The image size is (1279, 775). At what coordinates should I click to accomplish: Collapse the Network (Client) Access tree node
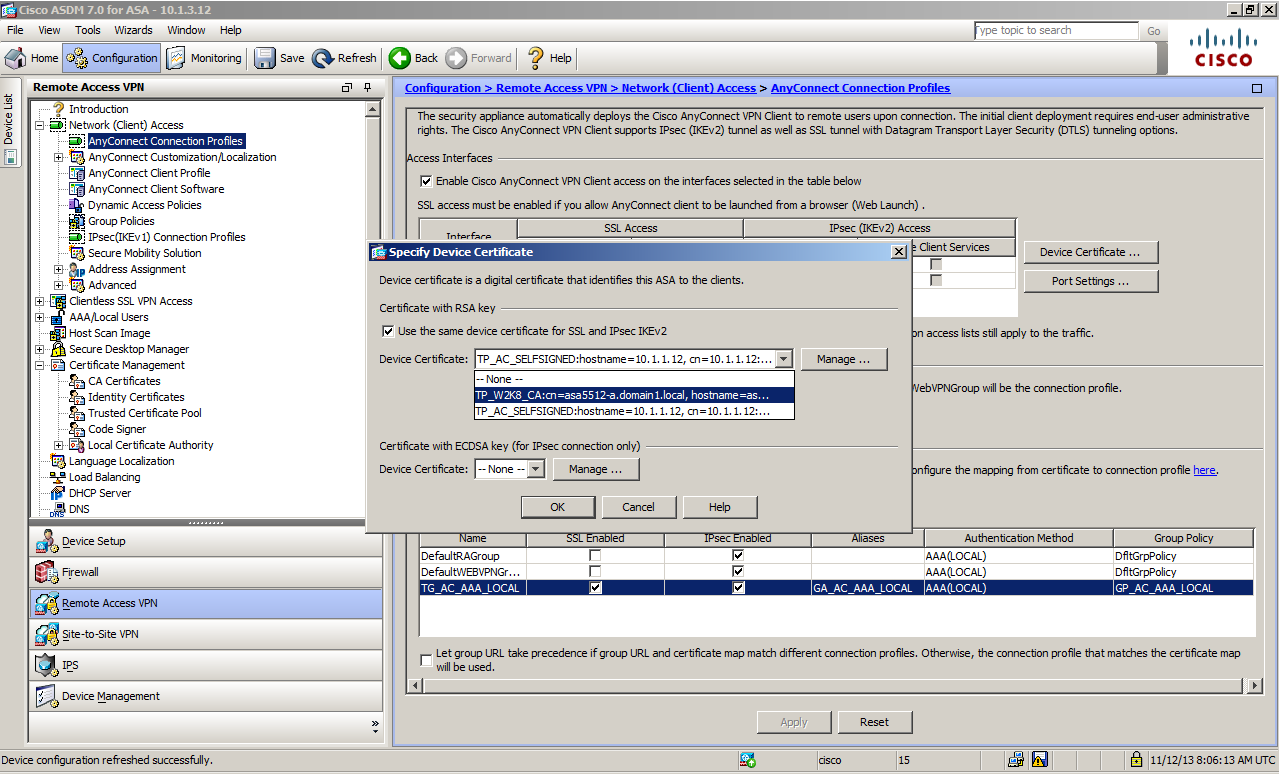click(40, 125)
